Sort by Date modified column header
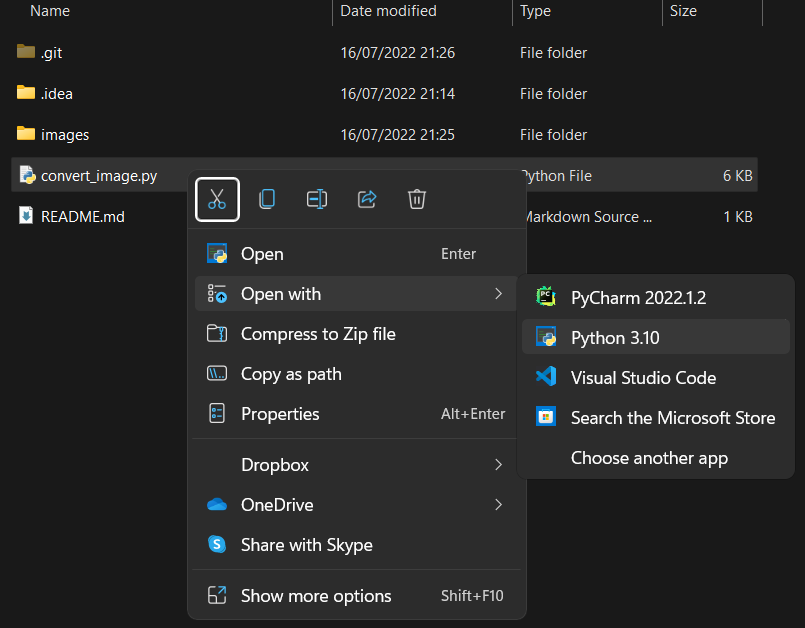The image size is (805, 628). pos(388,11)
